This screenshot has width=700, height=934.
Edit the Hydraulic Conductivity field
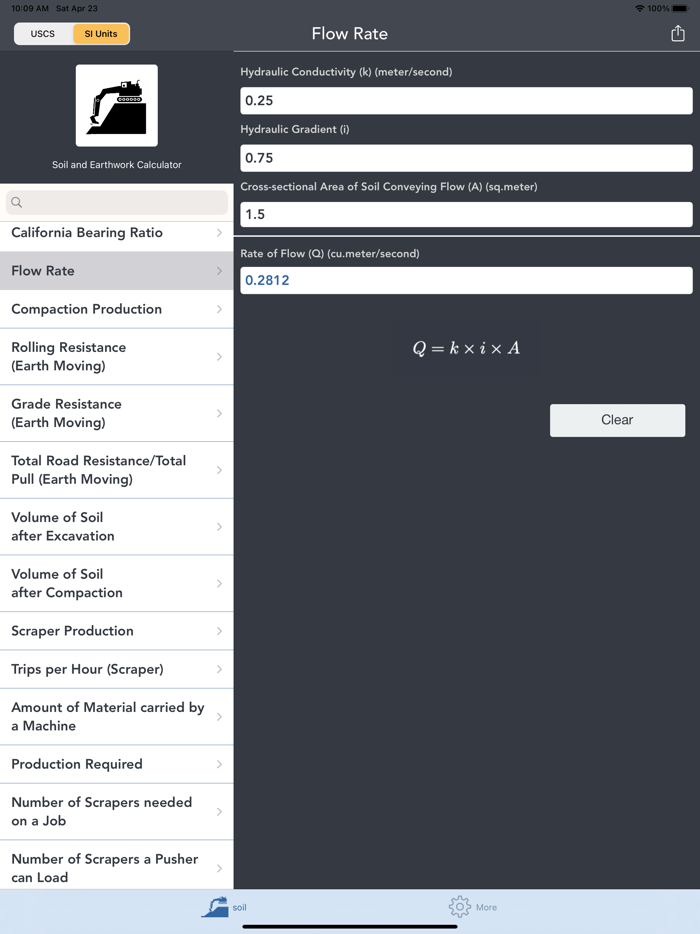pyautogui.click(x=466, y=101)
